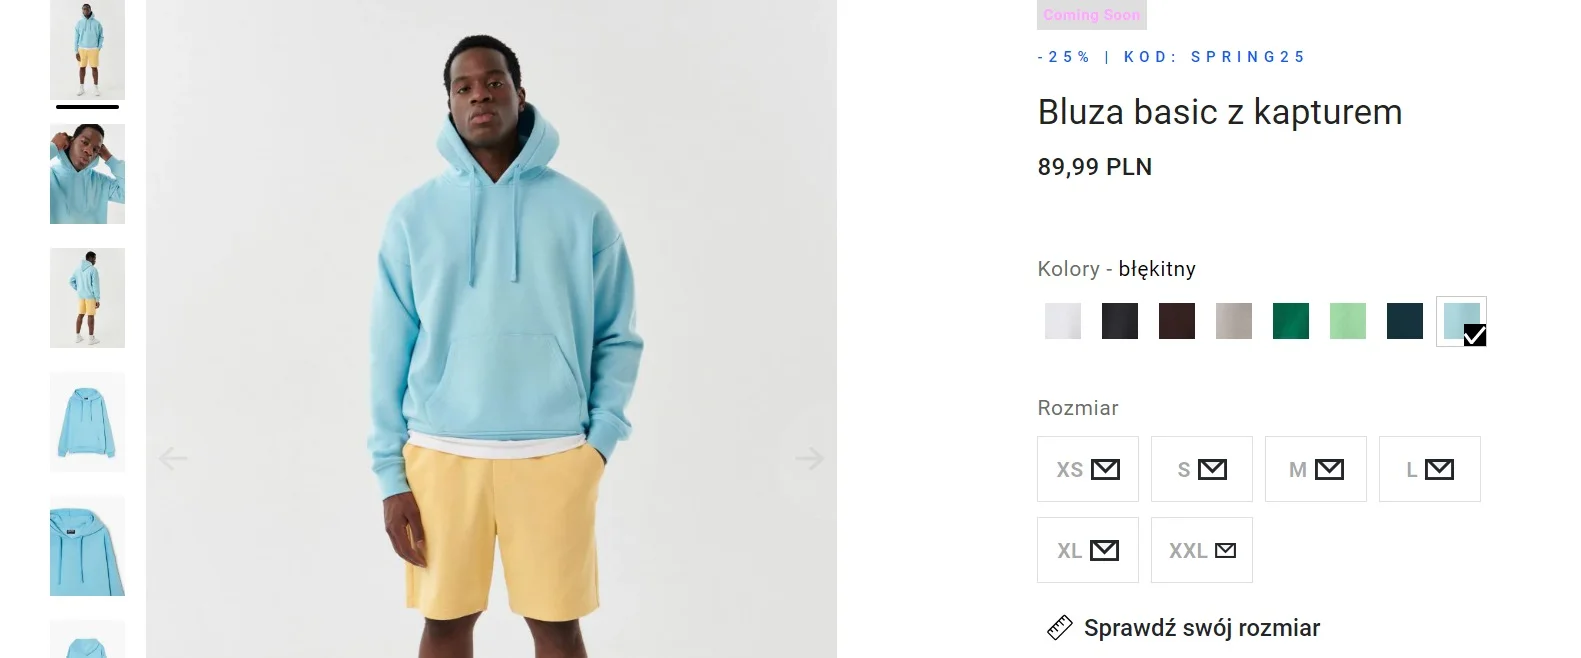Screen dimensions: 1581x658
Task: Pick the dark green color swatch
Action: point(1291,321)
